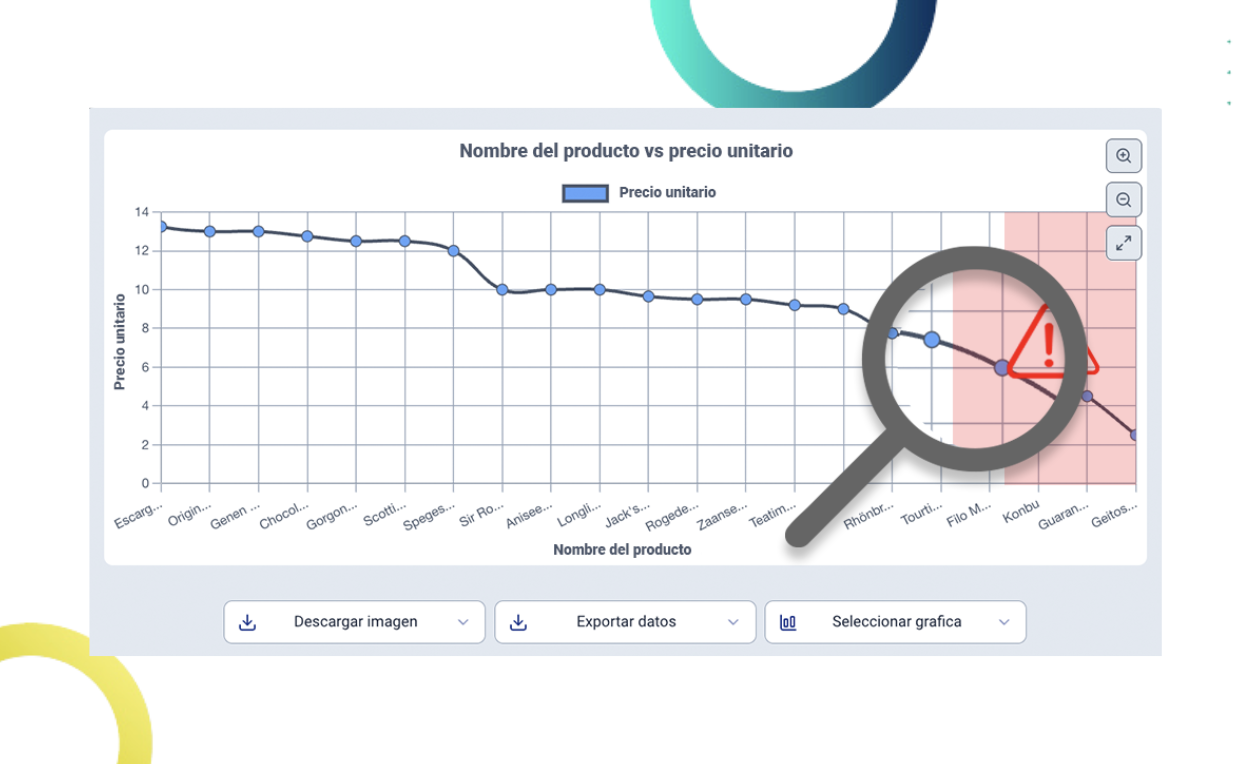Click the blue Precio unitario legend swatch
This screenshot has width=1234, height=764.
585,193
